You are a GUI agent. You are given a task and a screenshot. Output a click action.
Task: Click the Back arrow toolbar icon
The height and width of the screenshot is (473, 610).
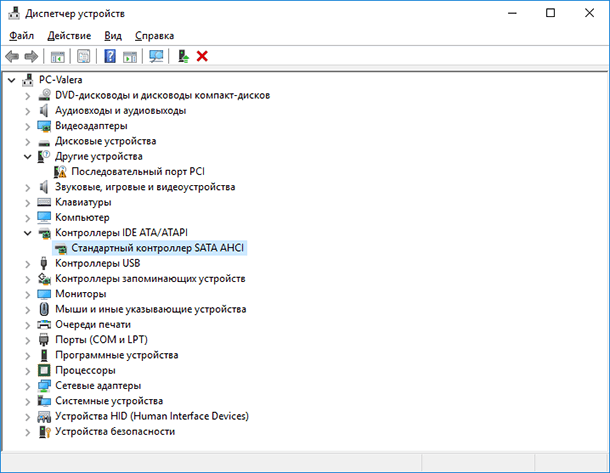coord(12,56)
